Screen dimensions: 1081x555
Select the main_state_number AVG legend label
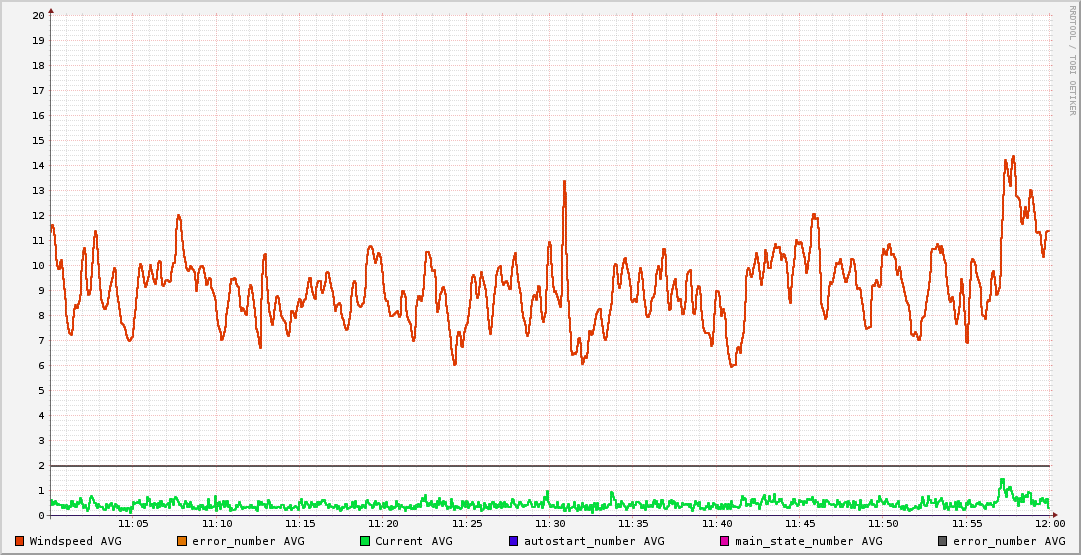pyautogui.click(x=808, y=541)
